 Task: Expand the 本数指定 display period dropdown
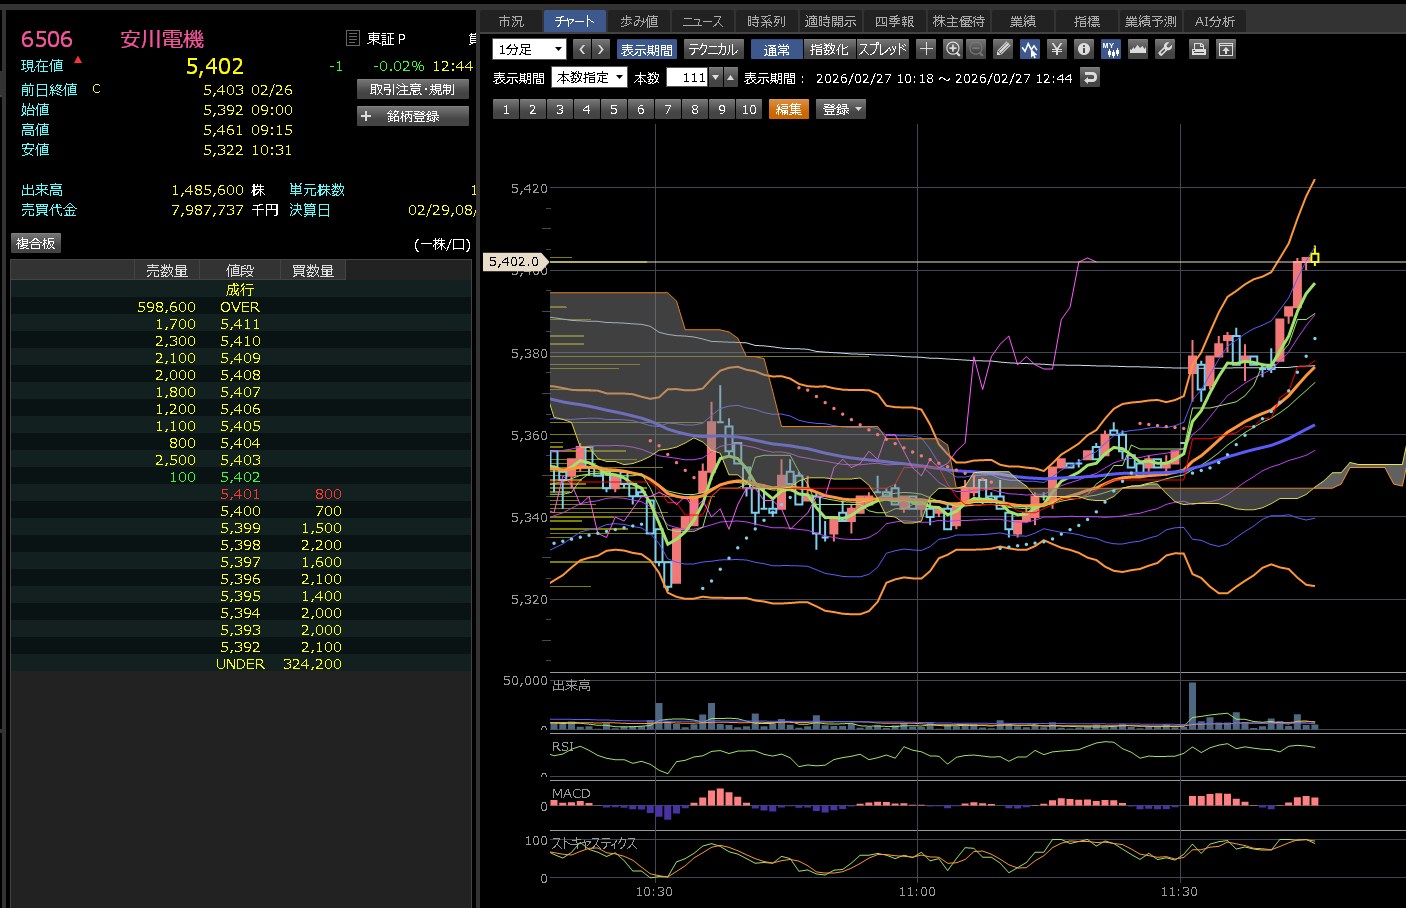coord(589,77)
